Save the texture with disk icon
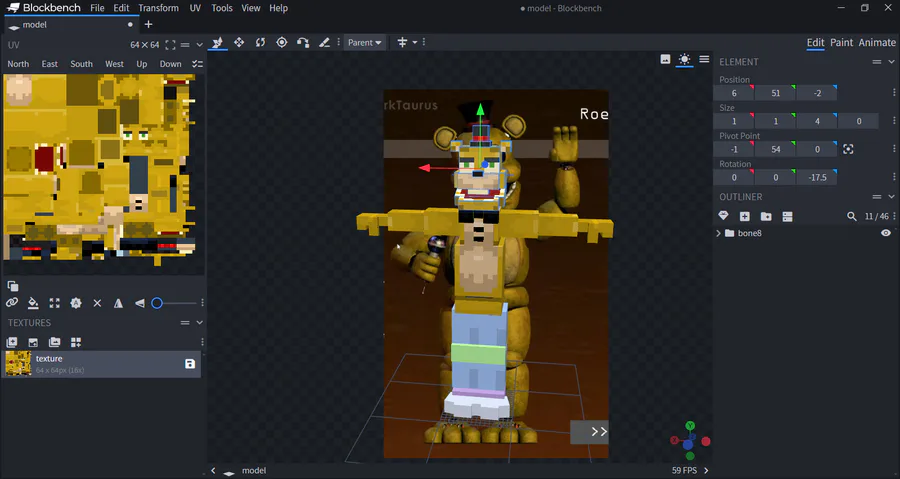The width and height of the screenshot is (900, 479). [190, 364]
